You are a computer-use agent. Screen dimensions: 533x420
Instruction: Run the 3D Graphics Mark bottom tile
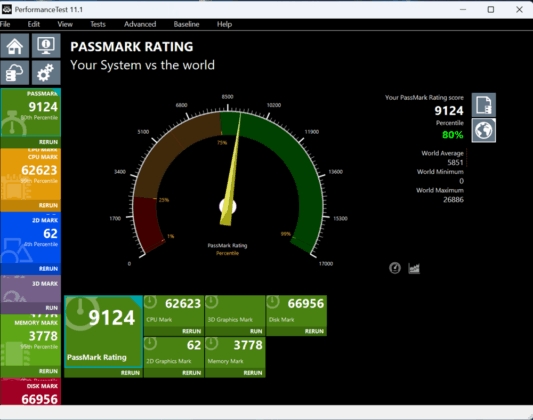tap(256, 331)
